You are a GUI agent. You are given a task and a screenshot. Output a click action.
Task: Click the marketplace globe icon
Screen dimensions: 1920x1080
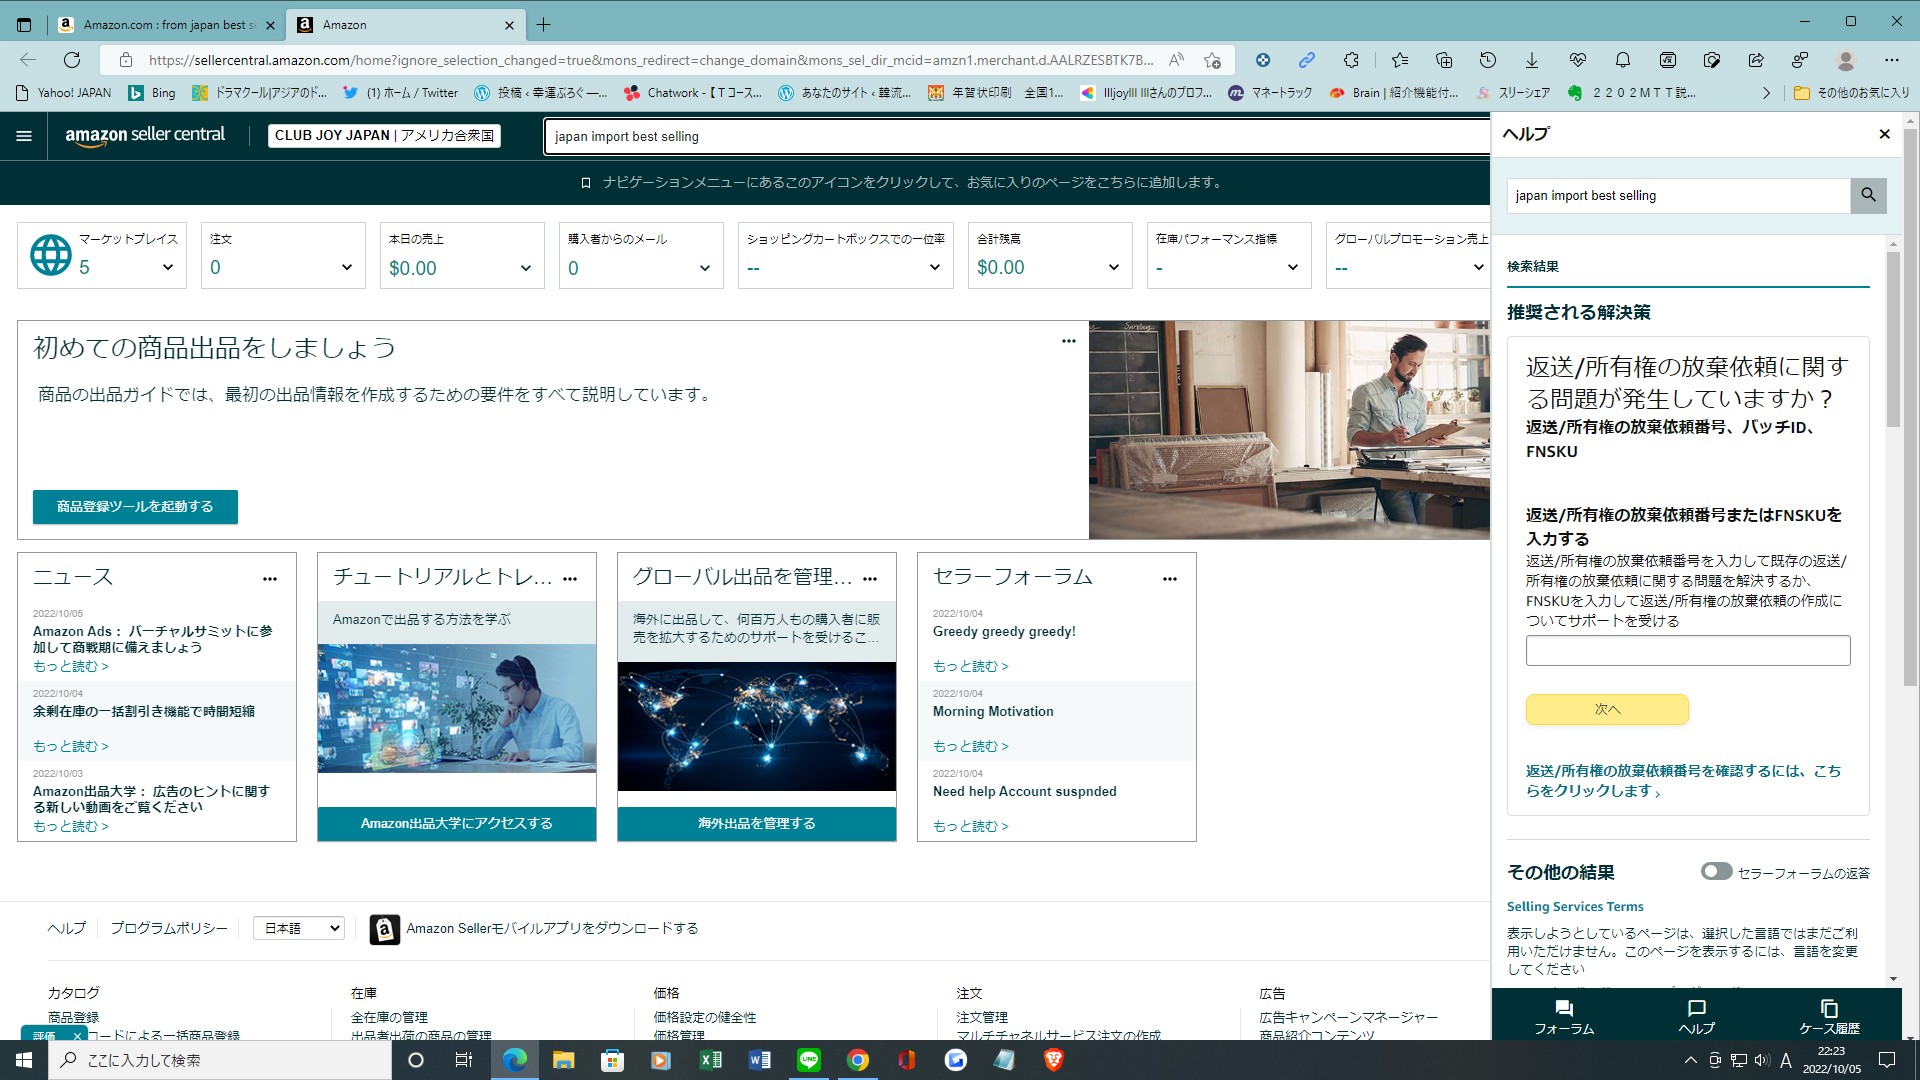51,255
